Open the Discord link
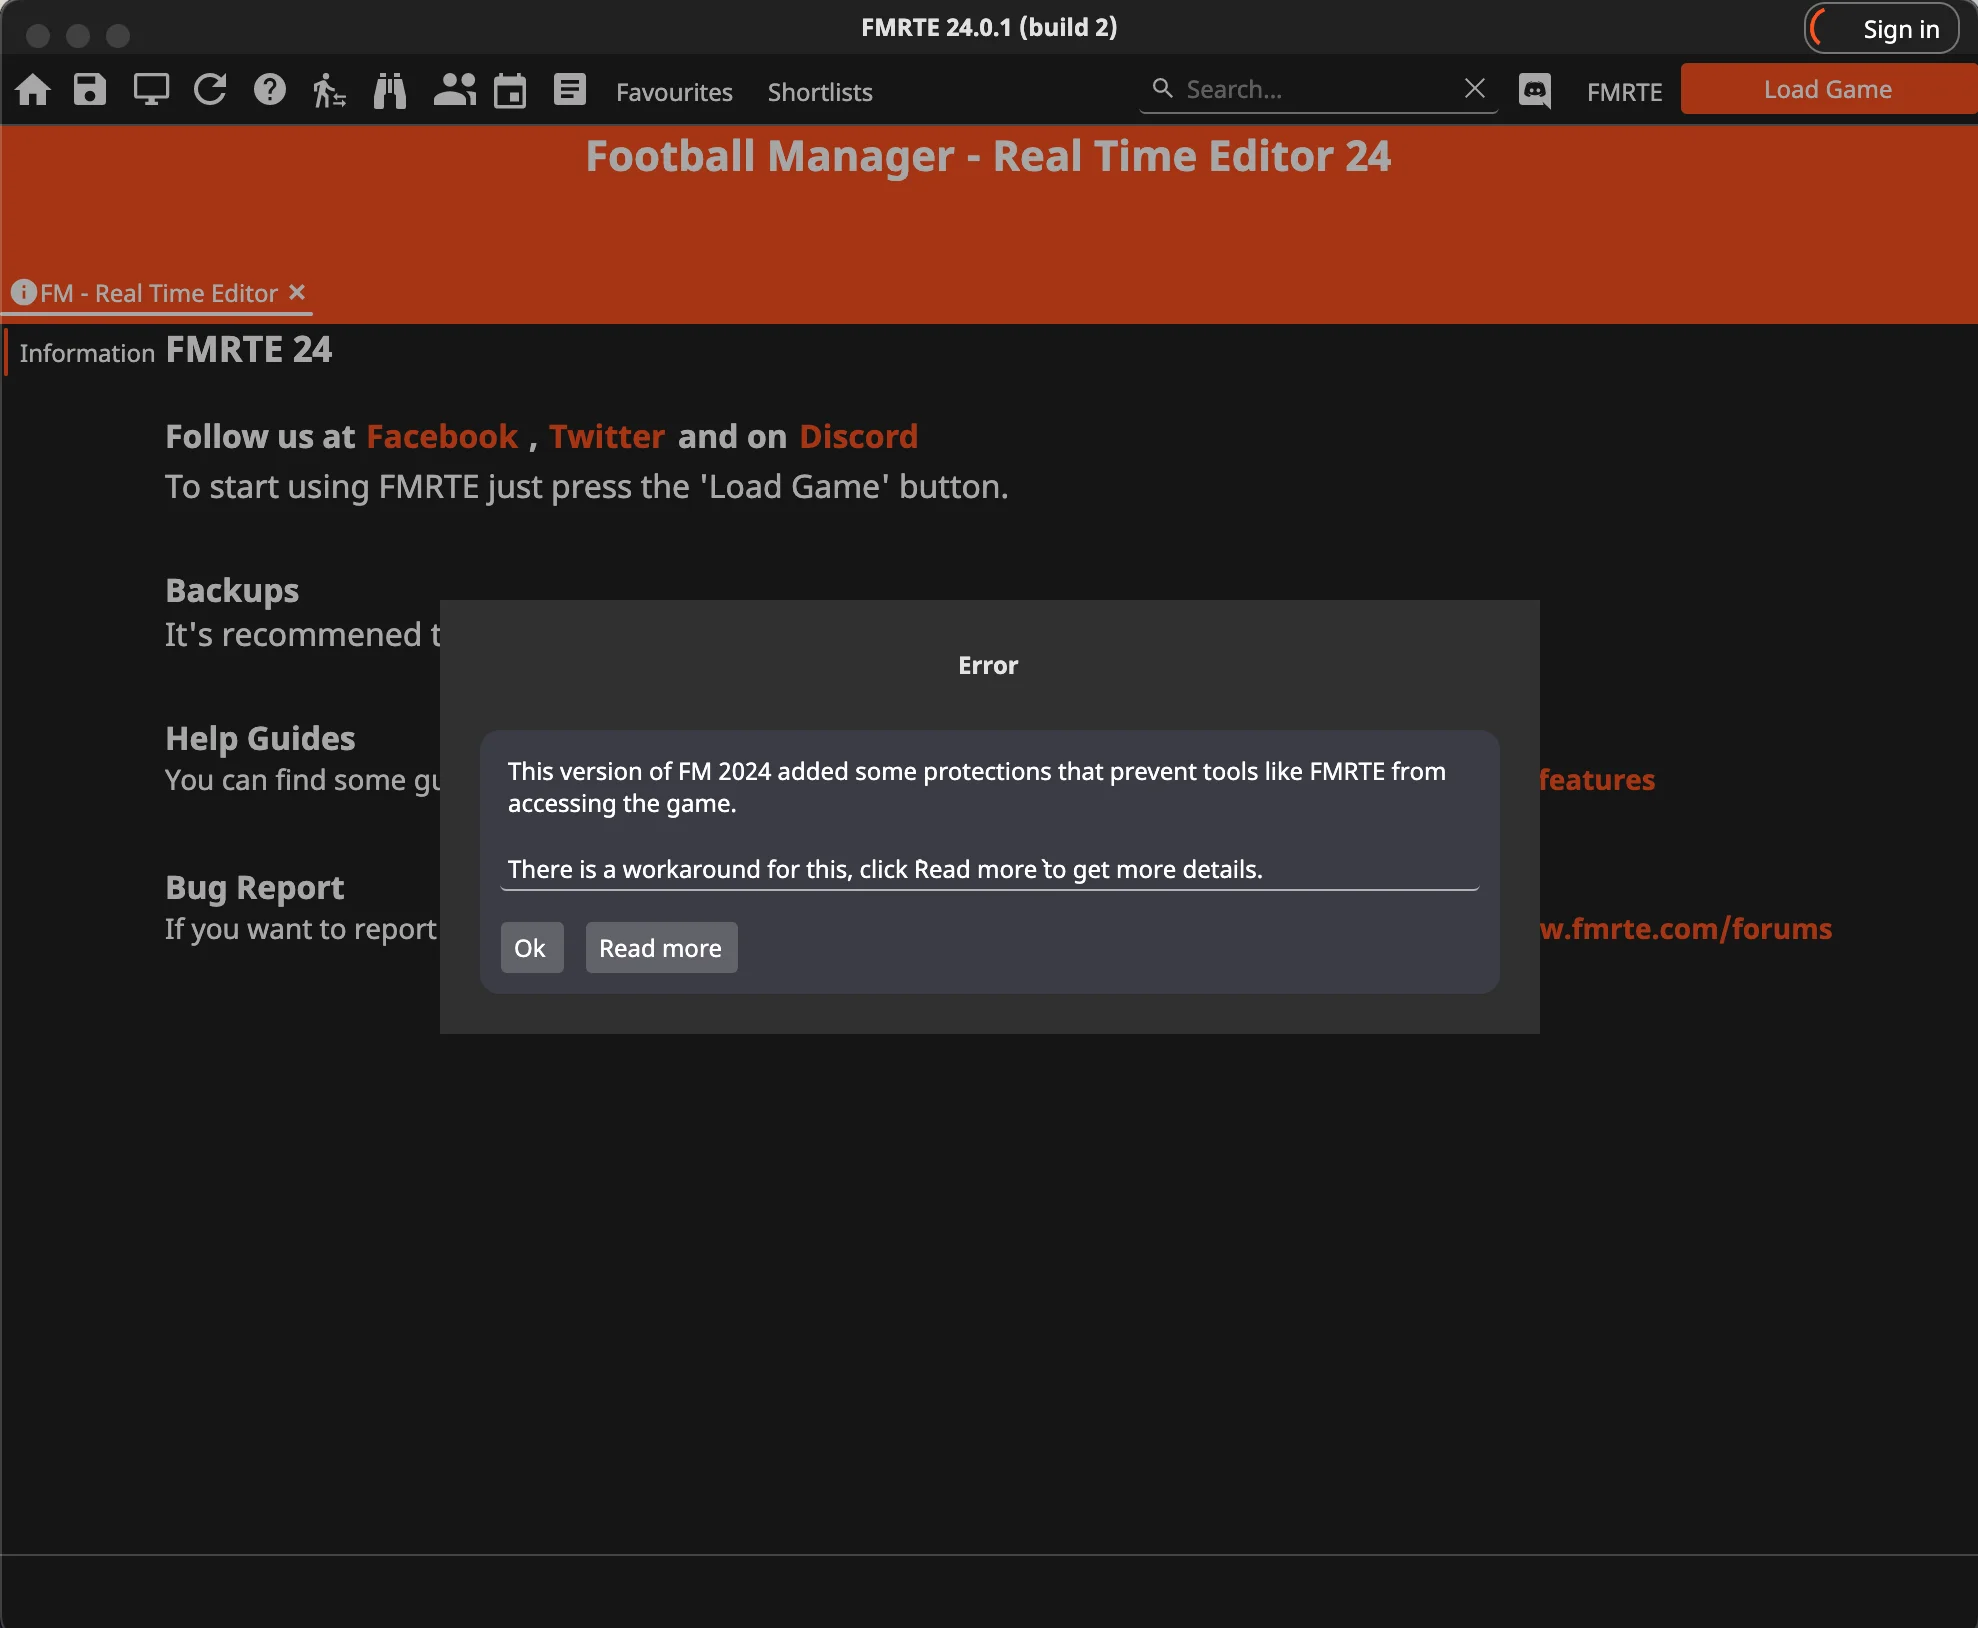 pyautogui.click(x=858, y=437)
